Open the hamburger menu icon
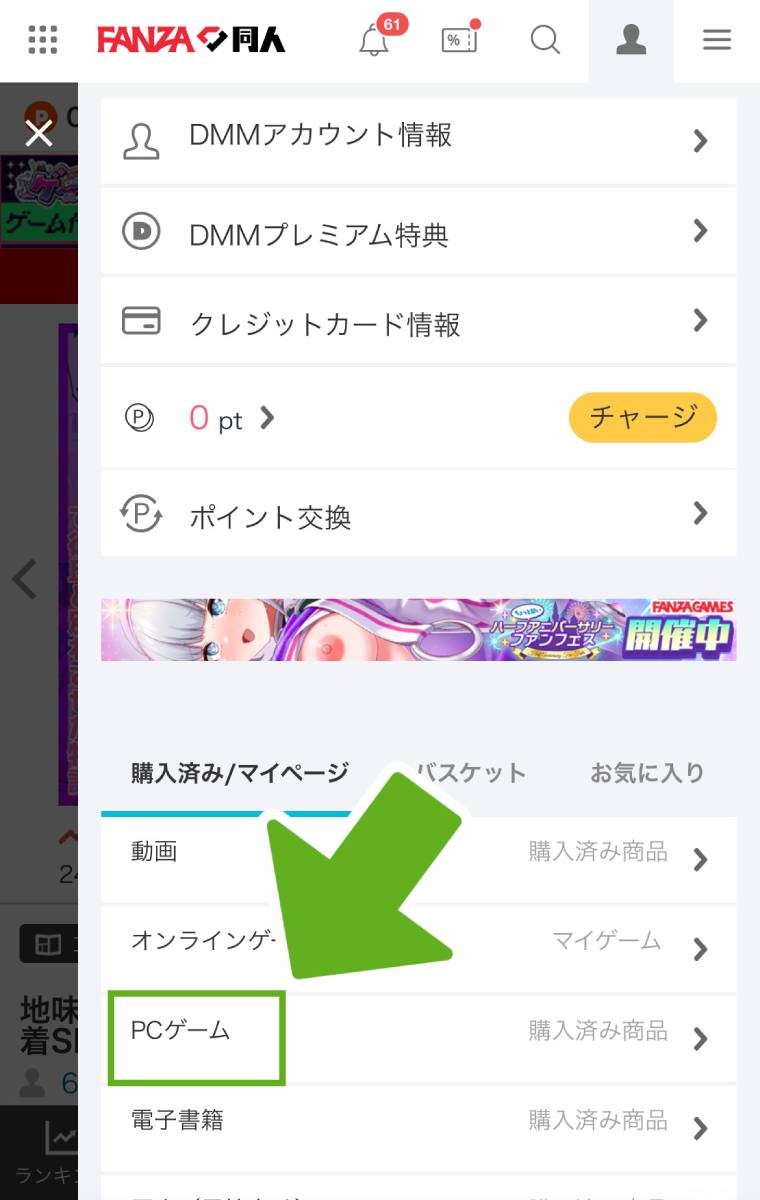Image resolution: width=760 pixels, height=1200 pixels. click(x=717, y=40)
